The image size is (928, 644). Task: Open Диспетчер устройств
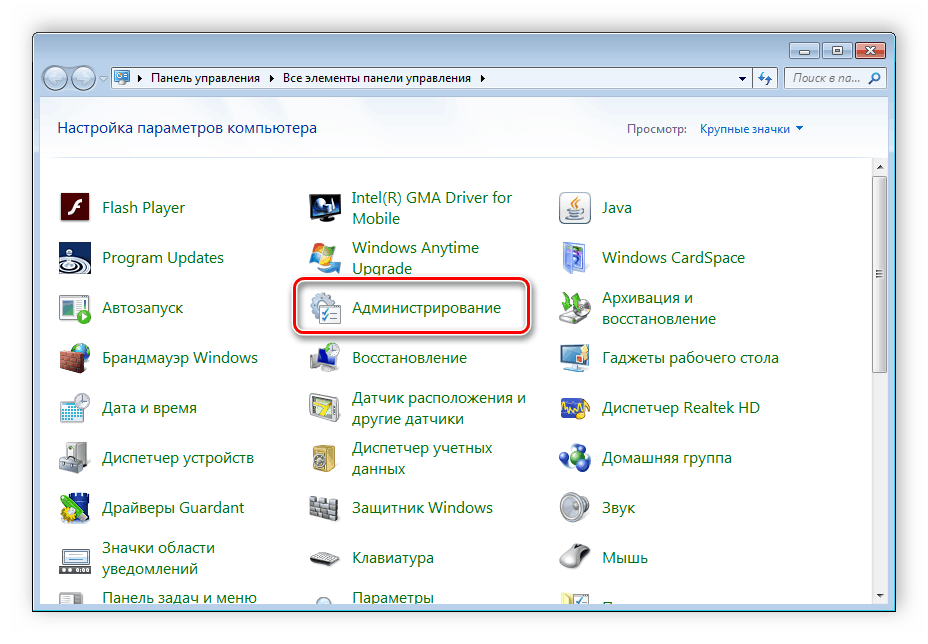tap(181, 457)
